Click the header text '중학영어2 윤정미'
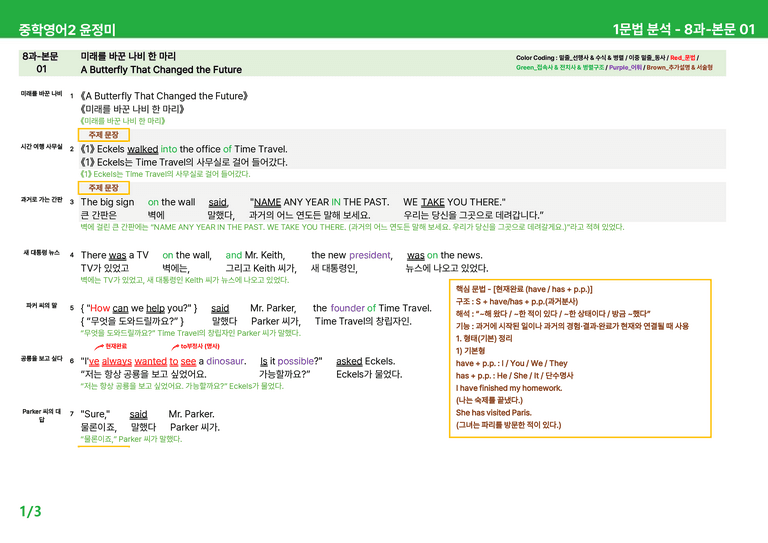 click(67, 30)
